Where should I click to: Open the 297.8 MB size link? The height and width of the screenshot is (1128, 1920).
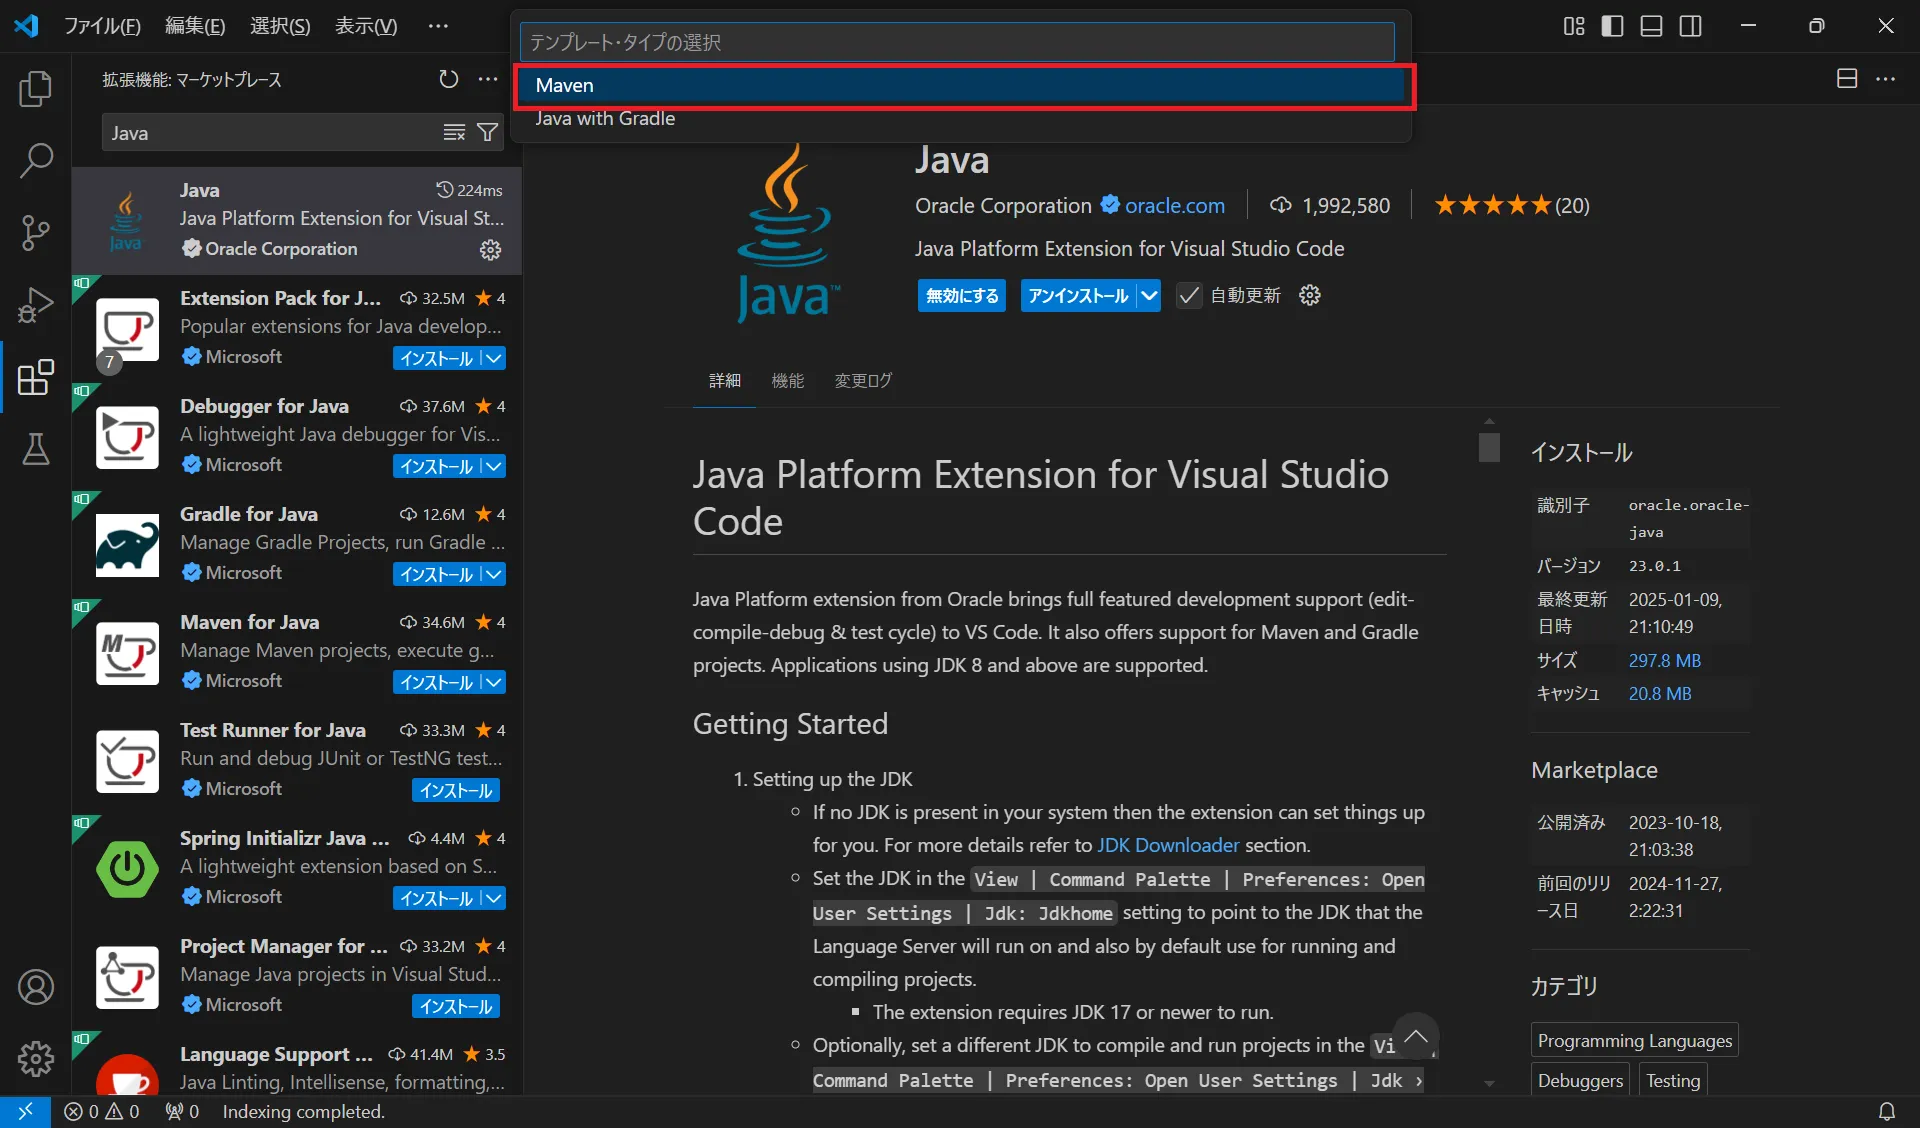[1664, 661]
